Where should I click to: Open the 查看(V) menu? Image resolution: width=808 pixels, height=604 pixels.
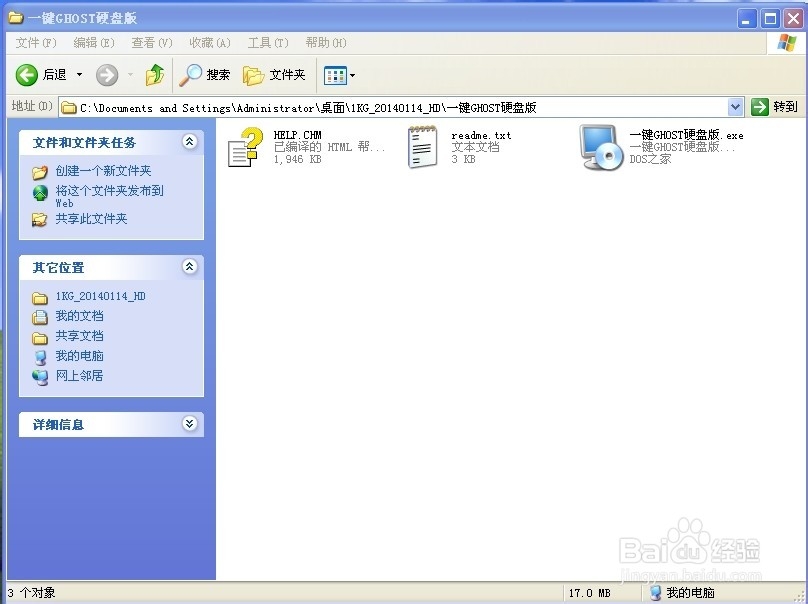[152, 43]
